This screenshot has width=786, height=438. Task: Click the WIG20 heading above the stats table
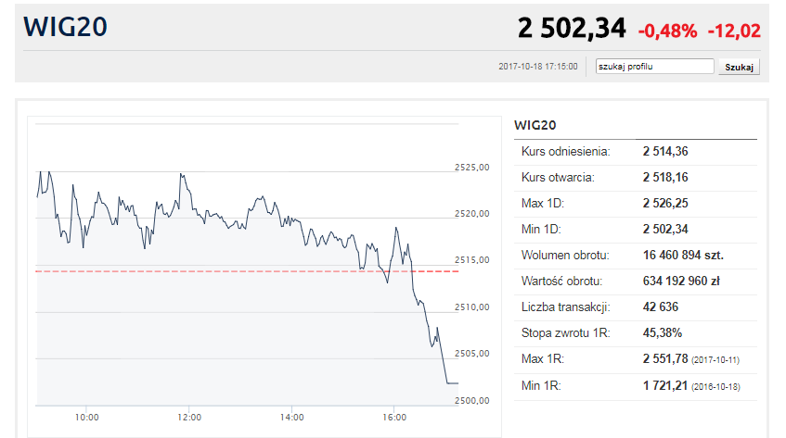(534, 126)
